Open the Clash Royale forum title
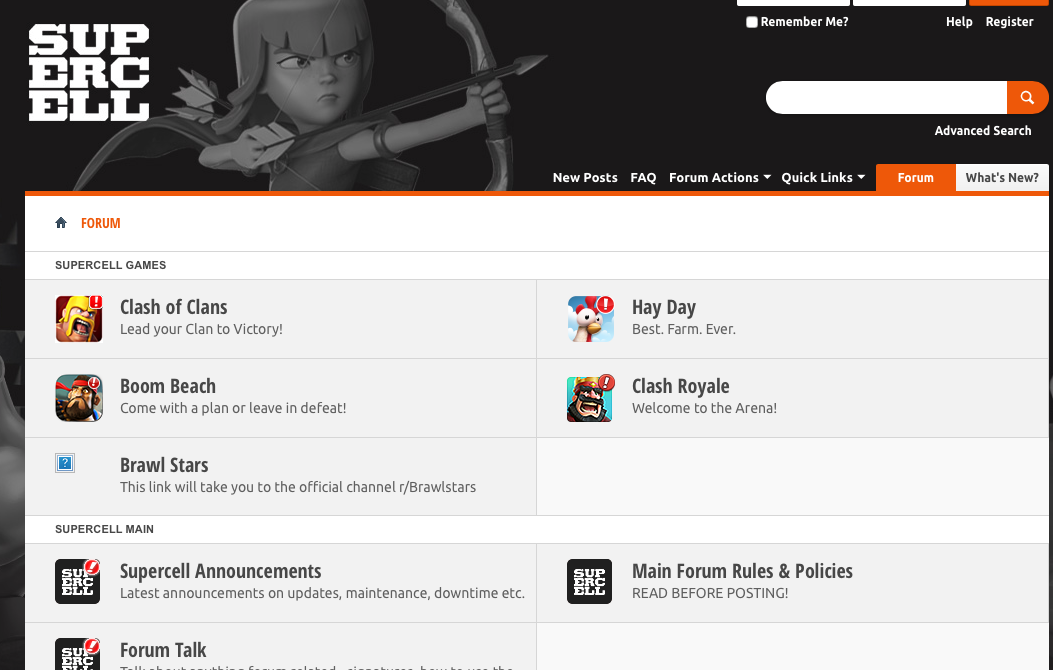Viewport: 1053px width, 670px height. 680,386
